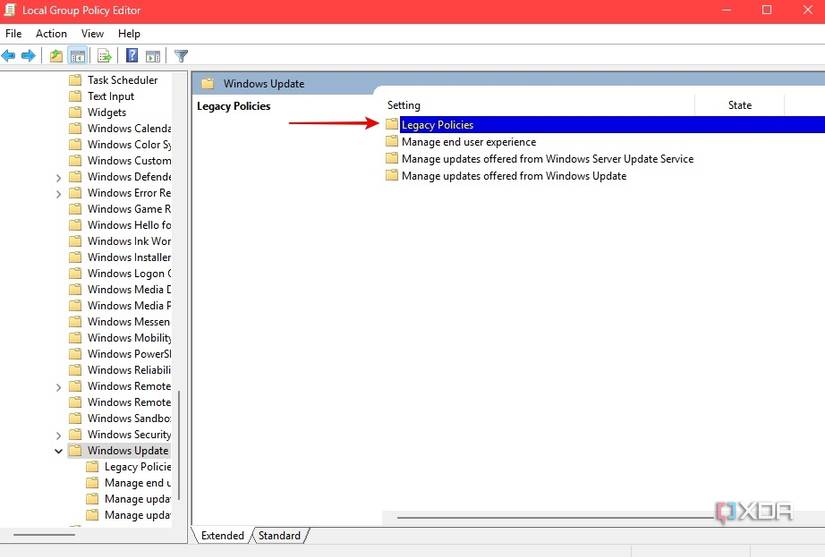825x557 pixels.
Task: Click folder icon of Windows Server Update Service row
Action: coord(391,158)
